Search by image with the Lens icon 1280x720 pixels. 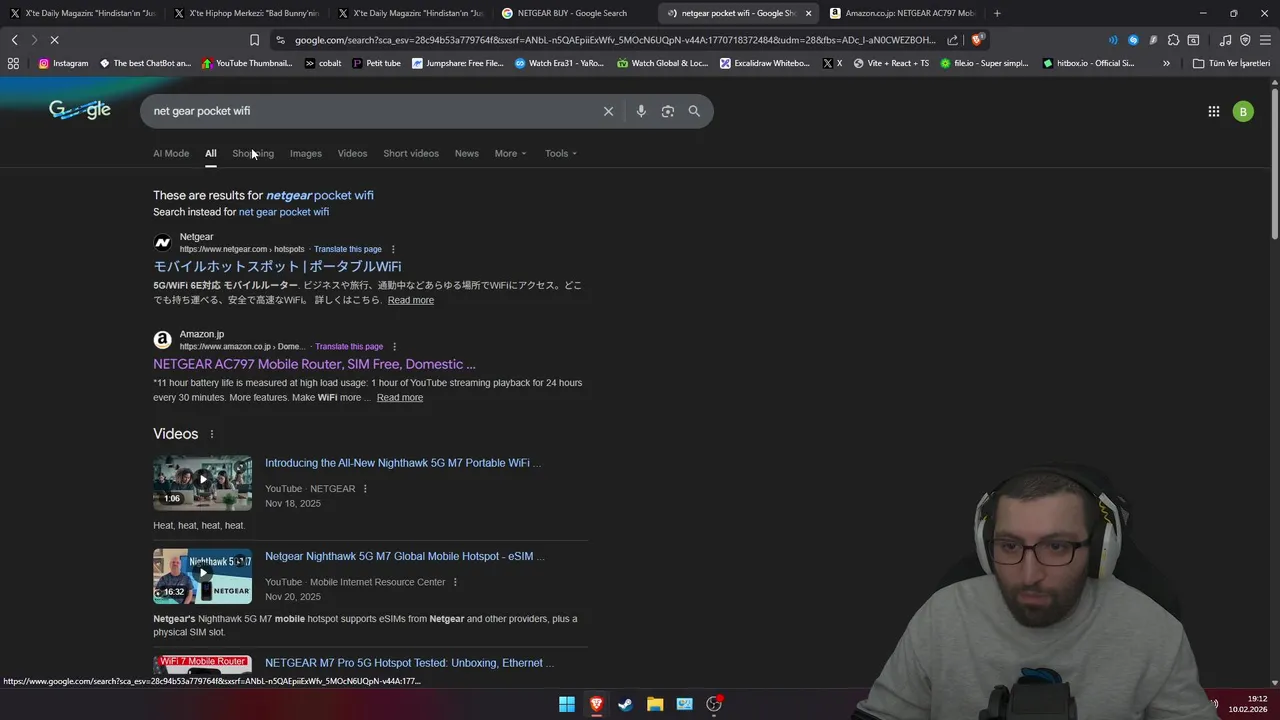click(668, 111)
